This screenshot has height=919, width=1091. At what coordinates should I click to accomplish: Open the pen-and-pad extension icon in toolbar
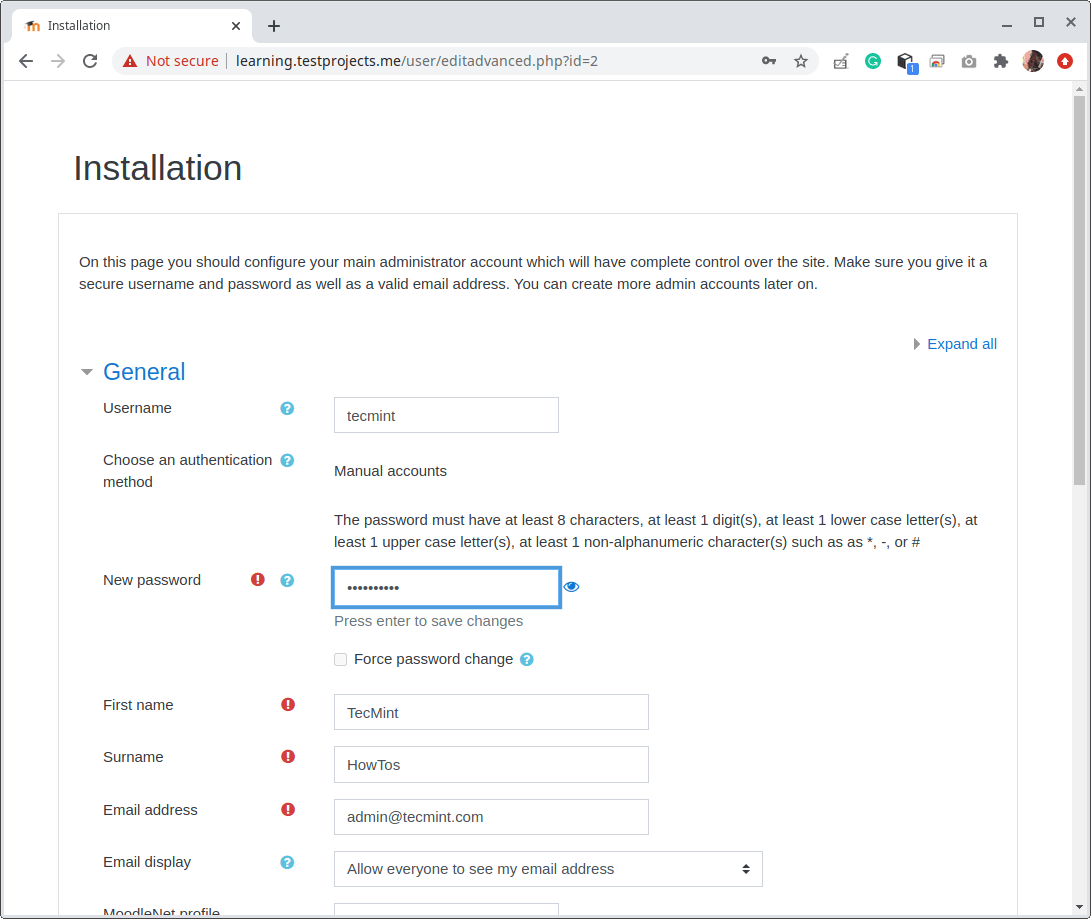(x=841, y=62)
